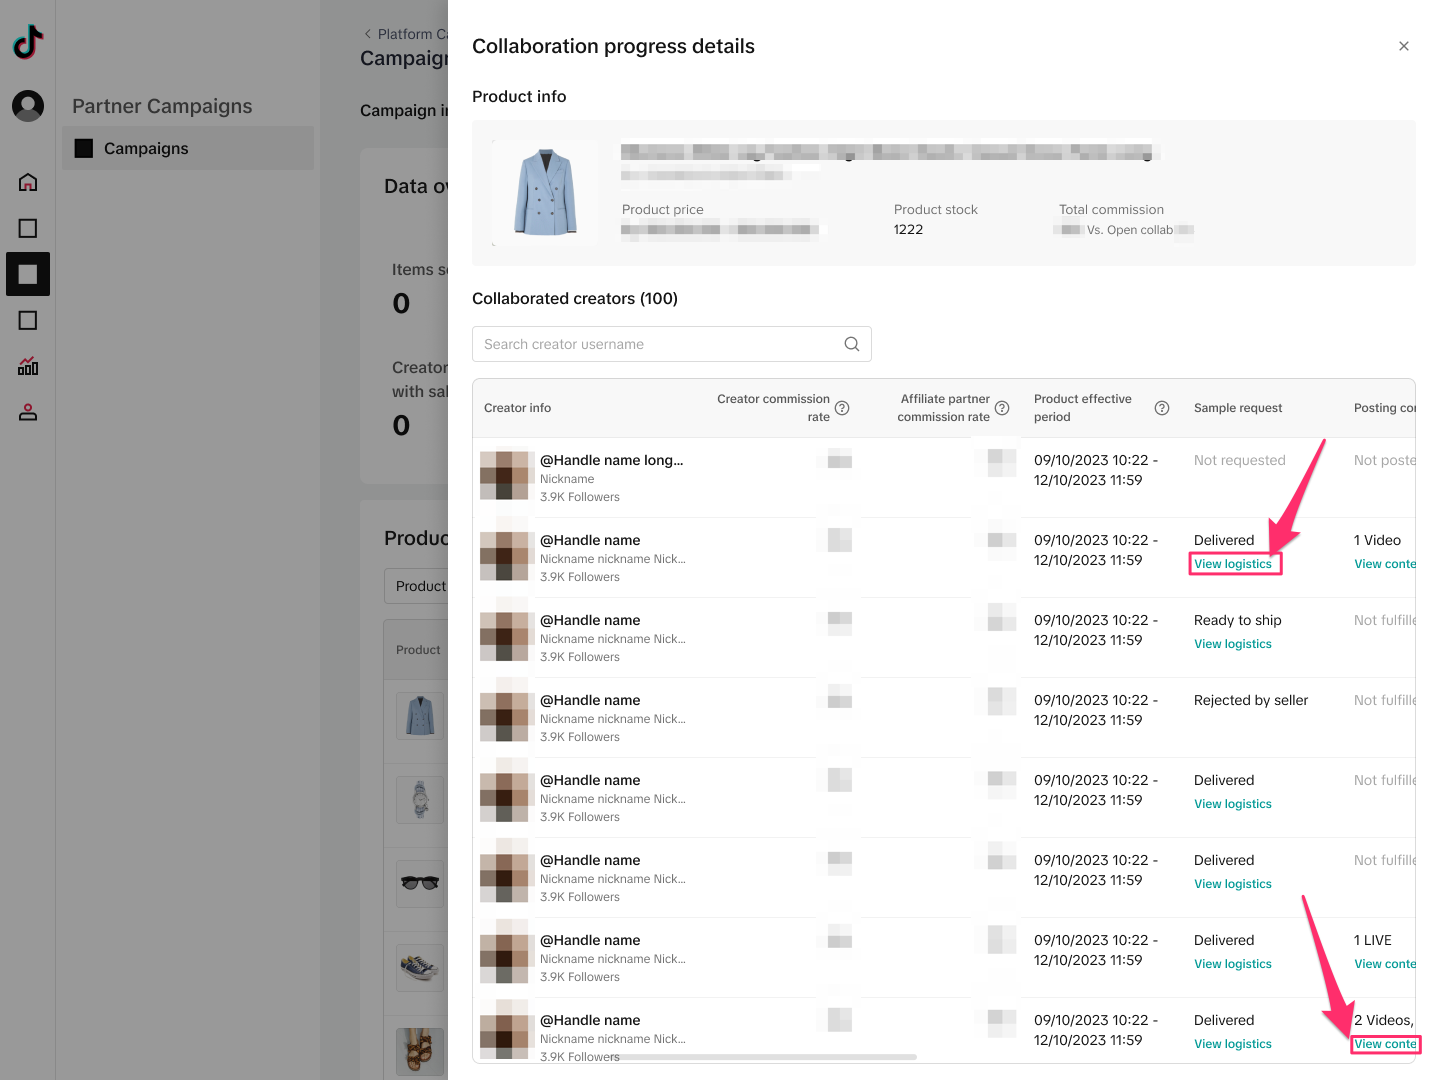Click Product effective period help icon
The width and height of the screenshot is (1440, 1080).
1161,408
